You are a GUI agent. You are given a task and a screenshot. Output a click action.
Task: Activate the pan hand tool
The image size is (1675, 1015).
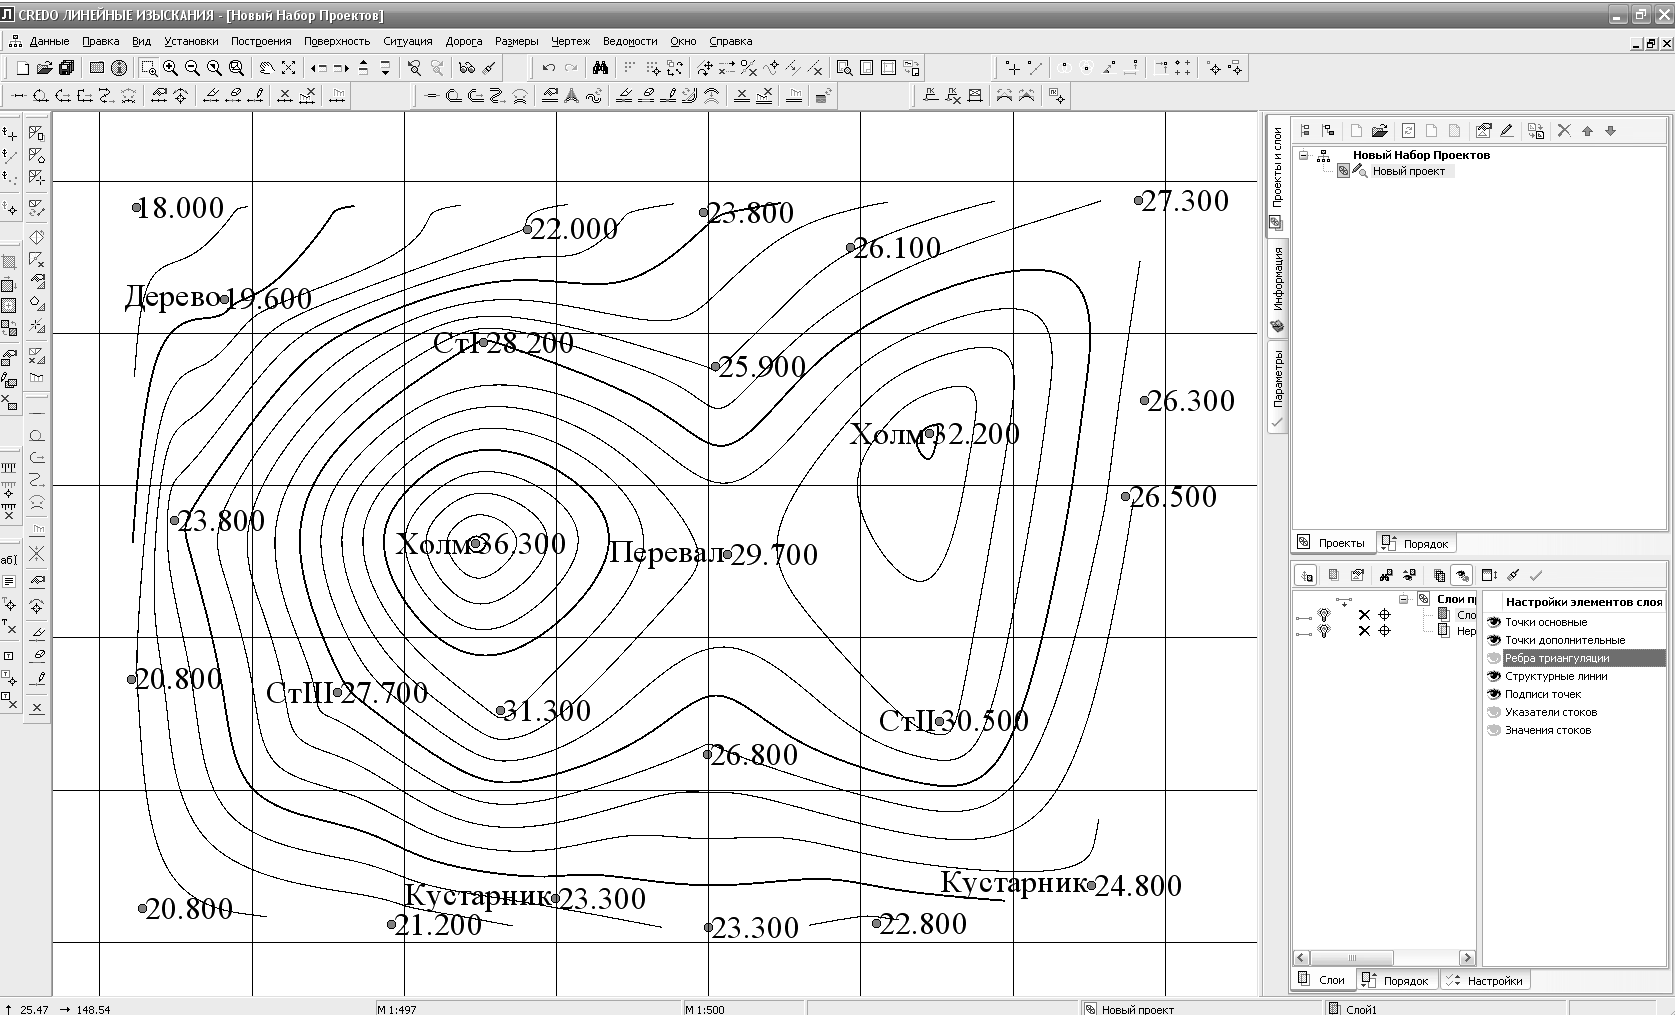(x=266, y=68)
